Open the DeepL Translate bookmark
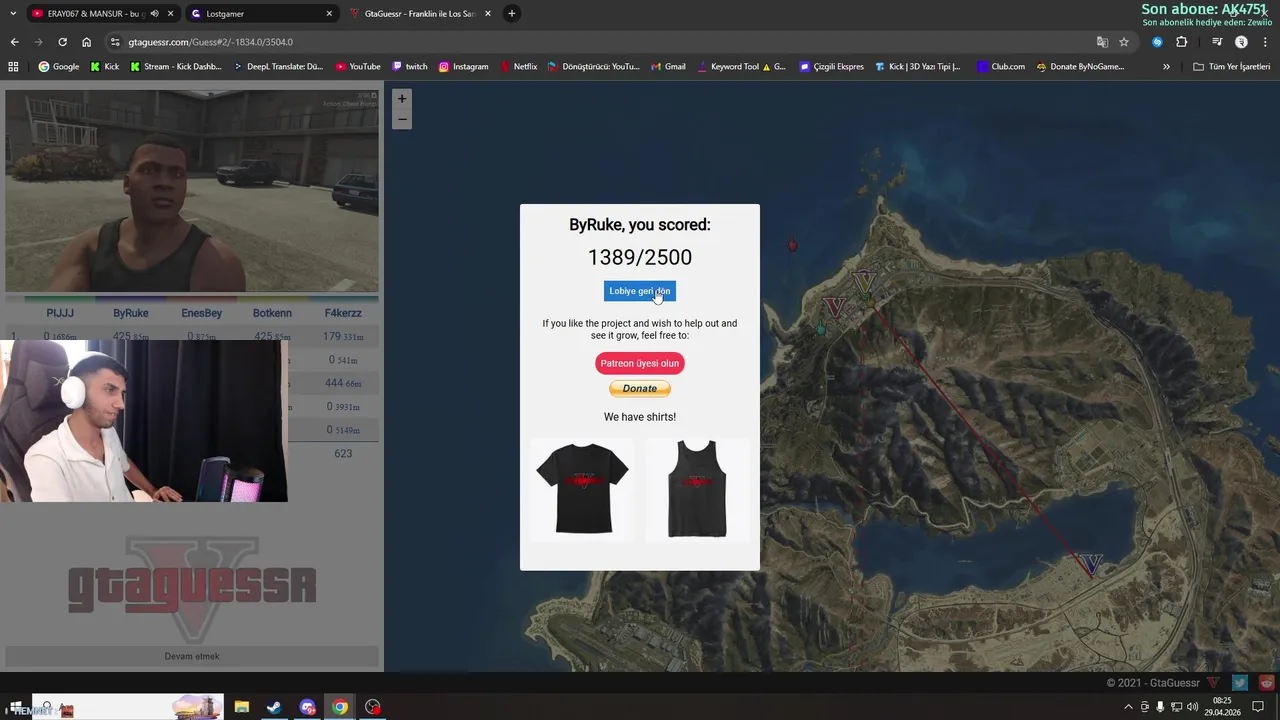The width and height of the screenshot is (1280, 720). [279, 67]
